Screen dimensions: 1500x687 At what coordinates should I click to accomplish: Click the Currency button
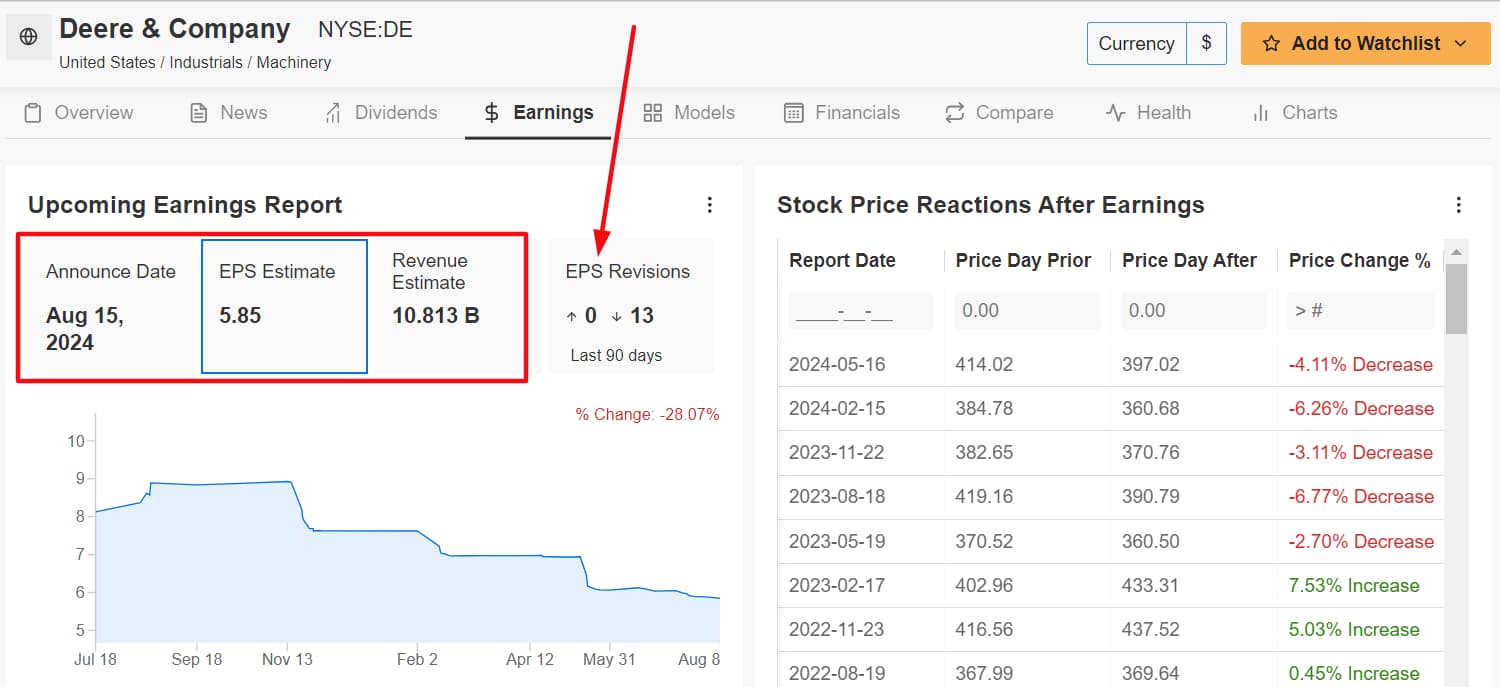pos(1137,44)
